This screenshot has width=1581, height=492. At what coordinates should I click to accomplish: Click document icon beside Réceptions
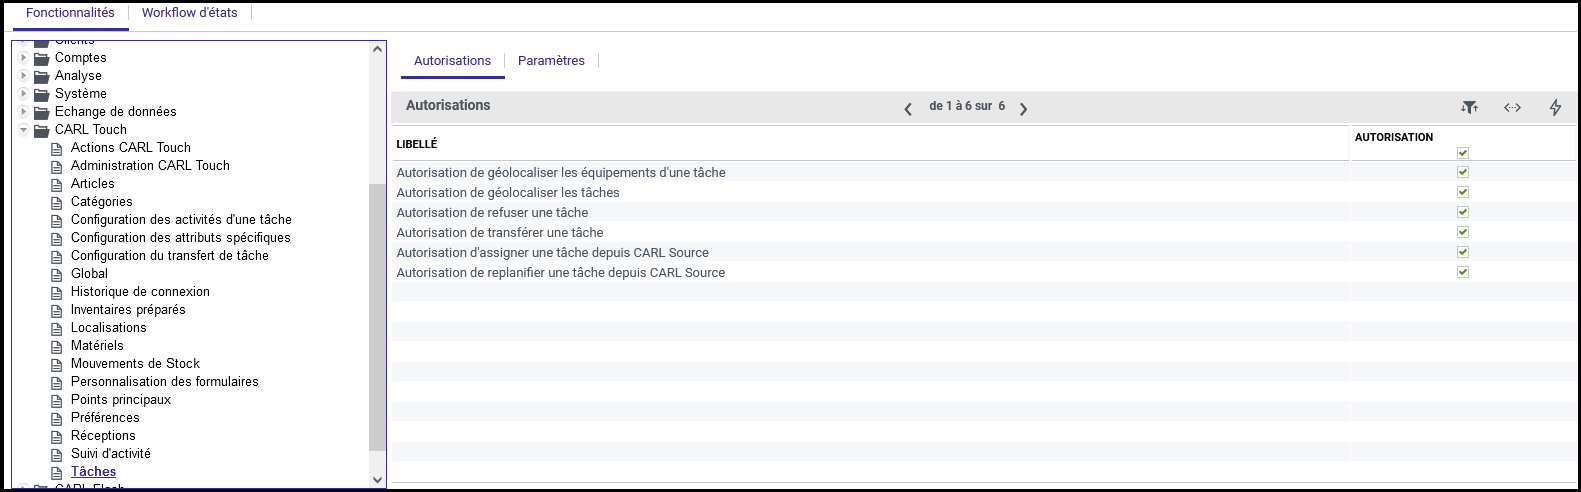(x=57, y=436)
